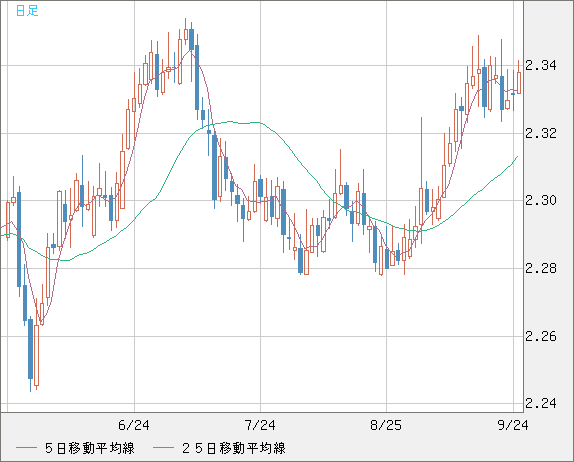574x462 pixels.
Task: Click the purple 5-day average legend line
Action: point(26,448)
